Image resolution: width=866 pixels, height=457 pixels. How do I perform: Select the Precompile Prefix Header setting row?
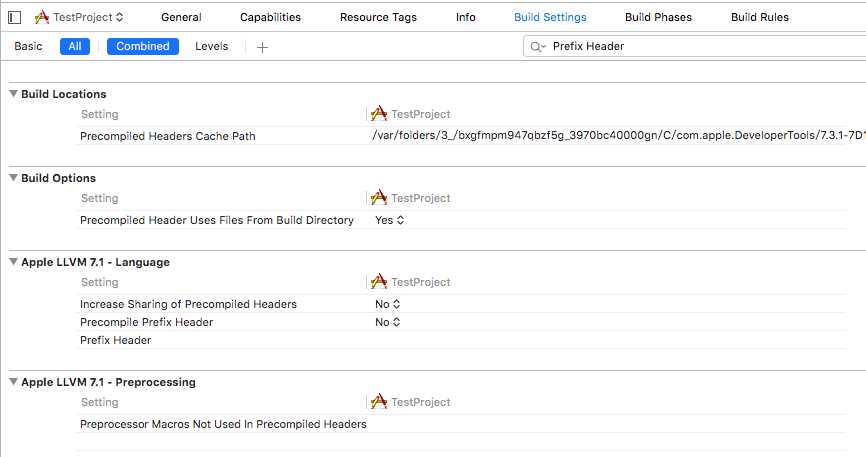click(146, 322)
